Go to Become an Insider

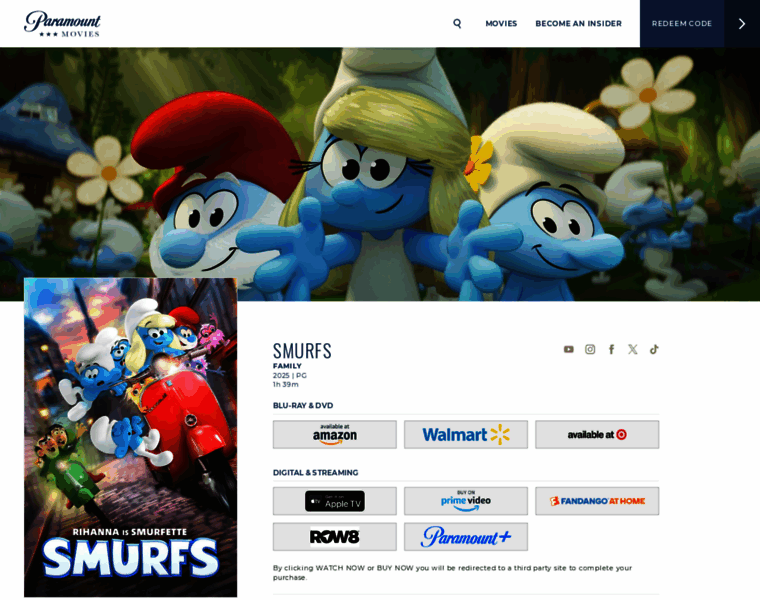point(578,23)
